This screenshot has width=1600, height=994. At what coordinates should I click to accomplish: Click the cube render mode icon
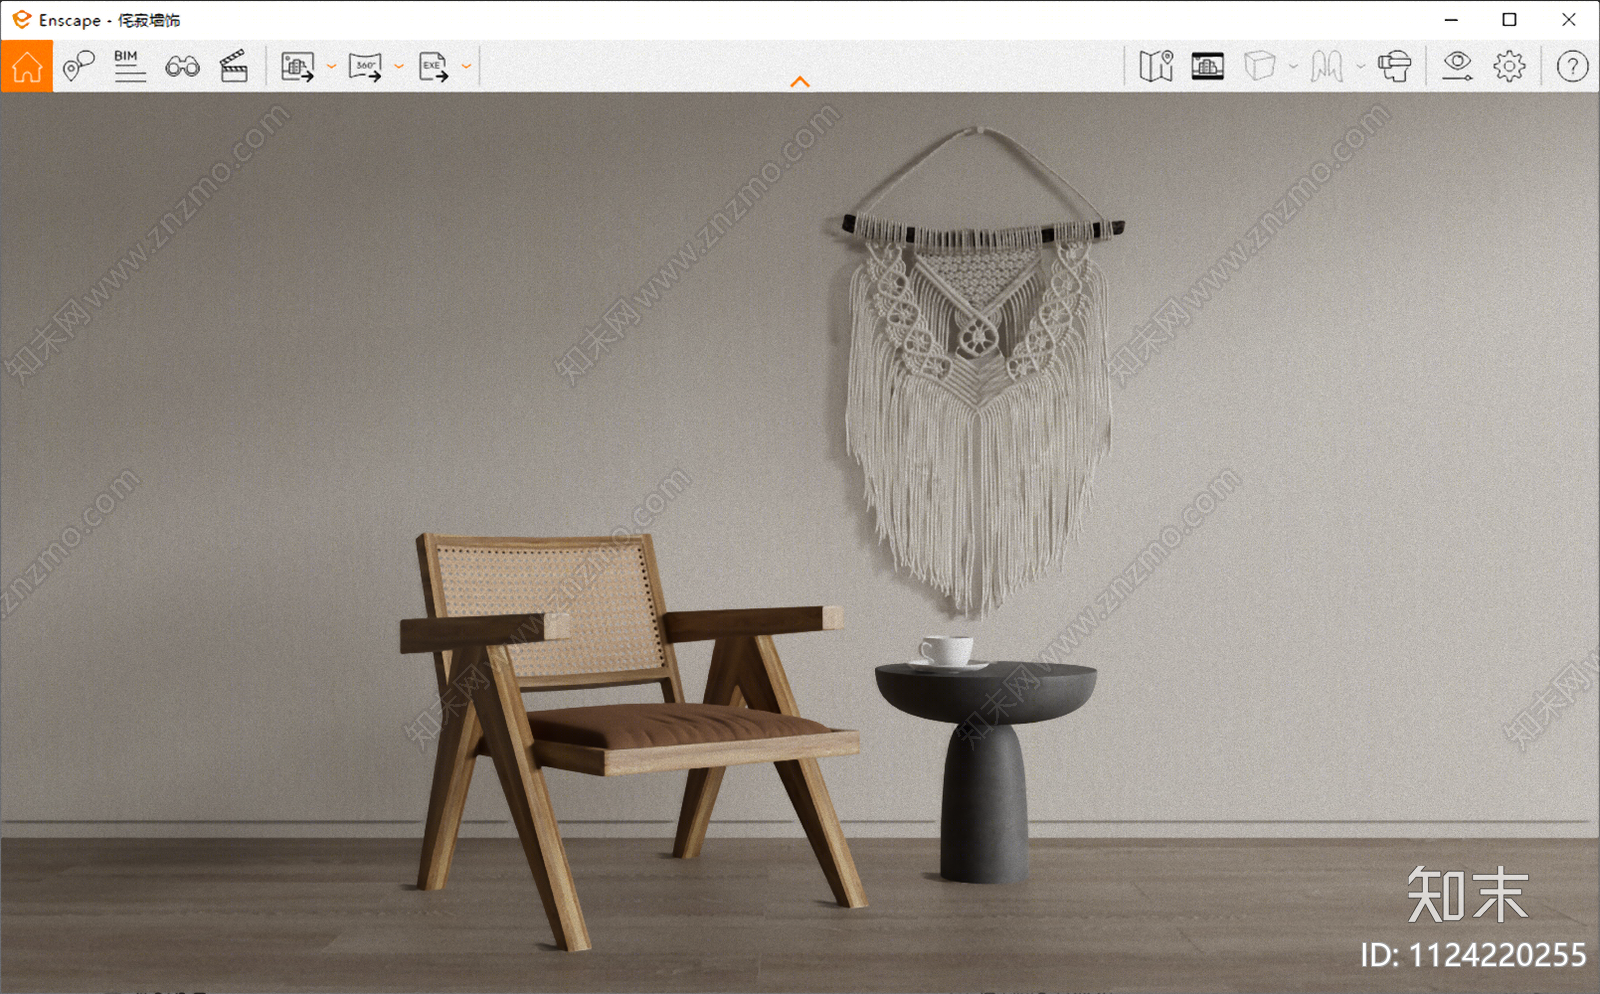tap(1260, 67)
